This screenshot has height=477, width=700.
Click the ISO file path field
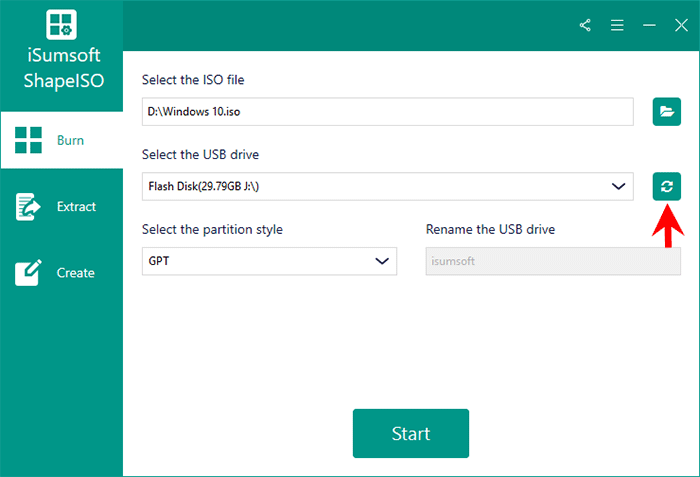[388, 112]
